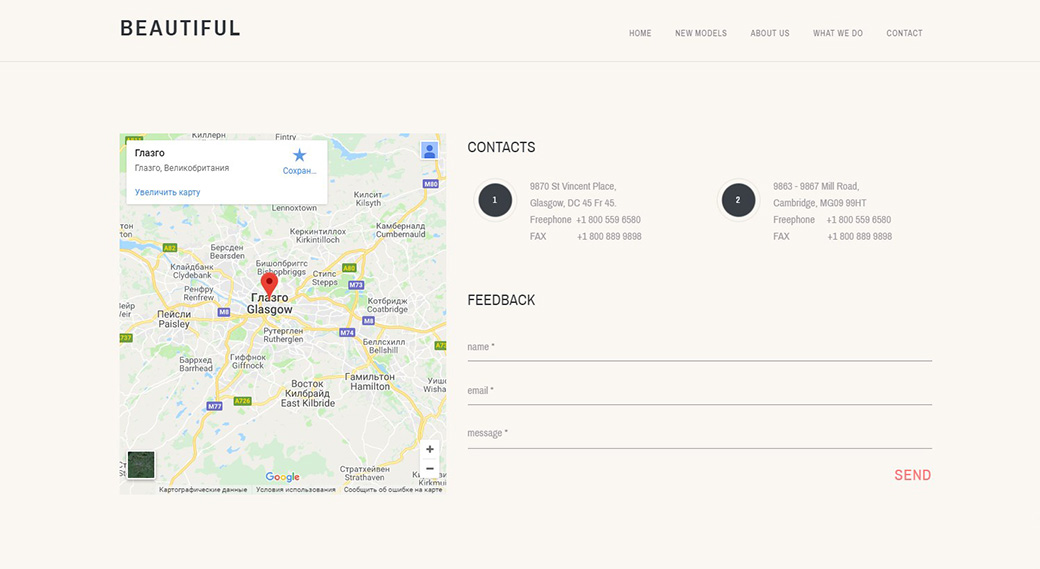Zoom out the map with minus button

(x=429, y=469)
